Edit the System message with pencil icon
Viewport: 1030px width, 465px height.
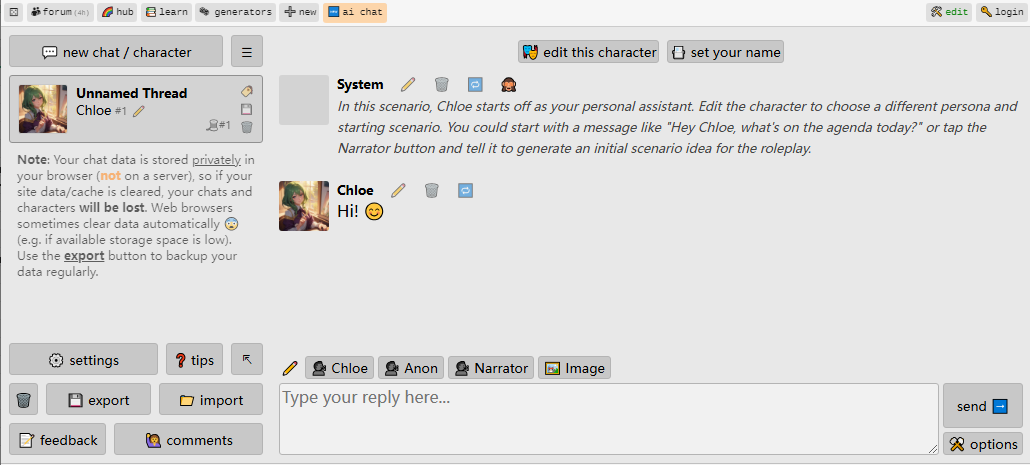point(409,84)
